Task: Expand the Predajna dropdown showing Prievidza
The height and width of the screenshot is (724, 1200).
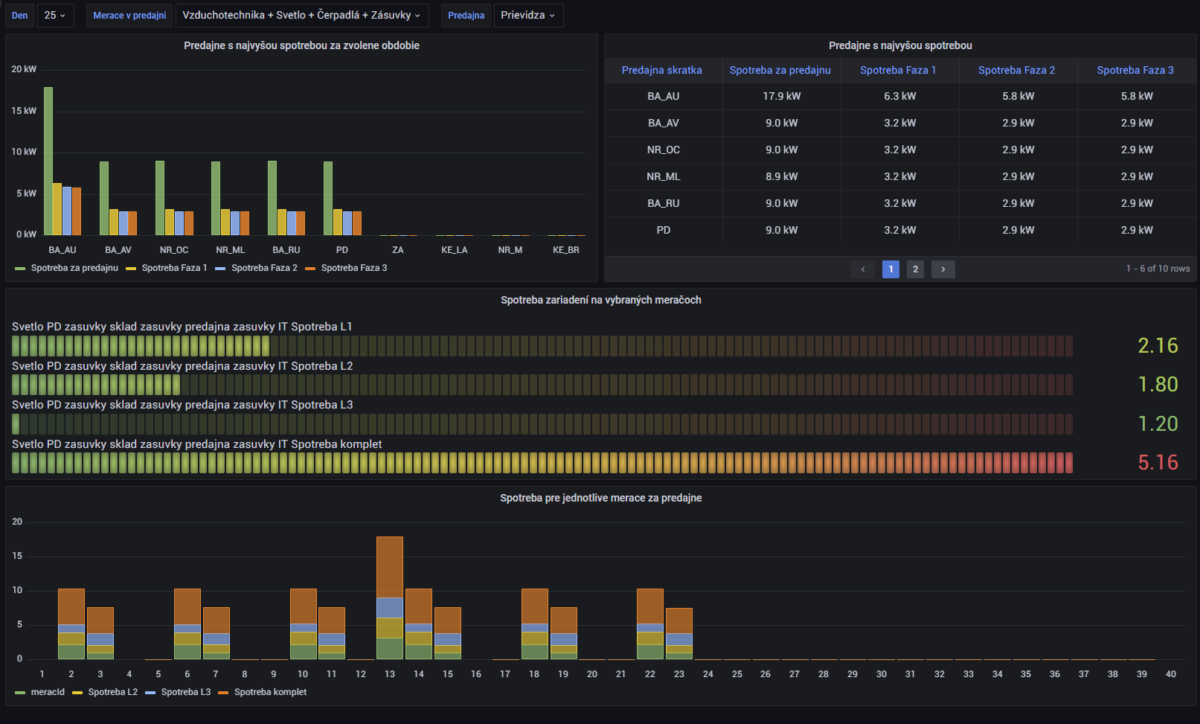Action: point(528,16)
